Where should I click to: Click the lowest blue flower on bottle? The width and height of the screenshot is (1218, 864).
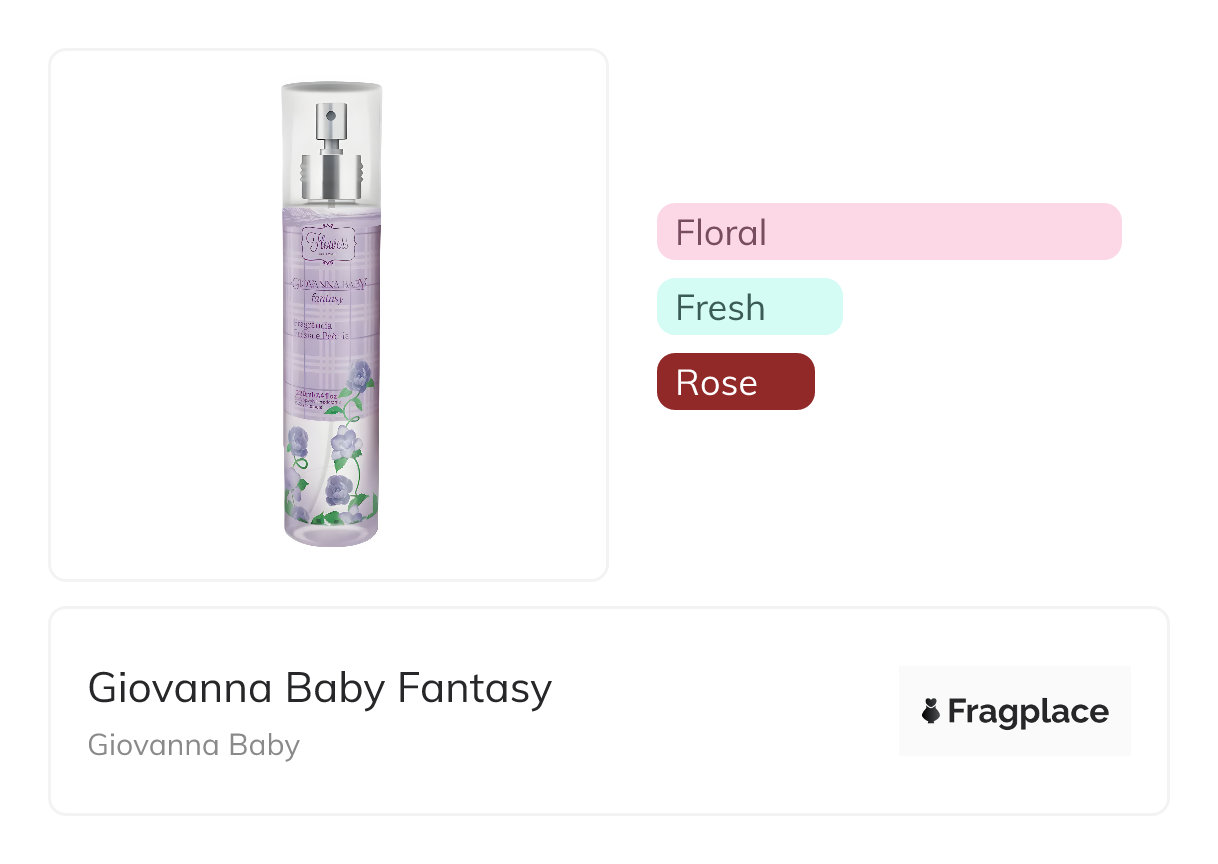click(x=337, y=490)
